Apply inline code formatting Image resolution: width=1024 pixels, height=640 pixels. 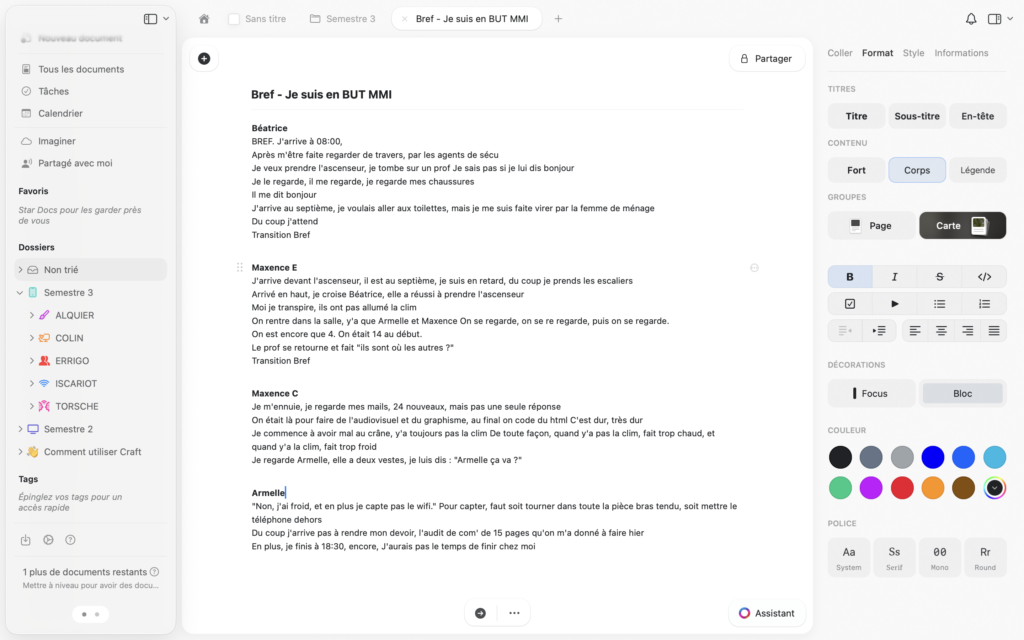click(x=984, y=277)
